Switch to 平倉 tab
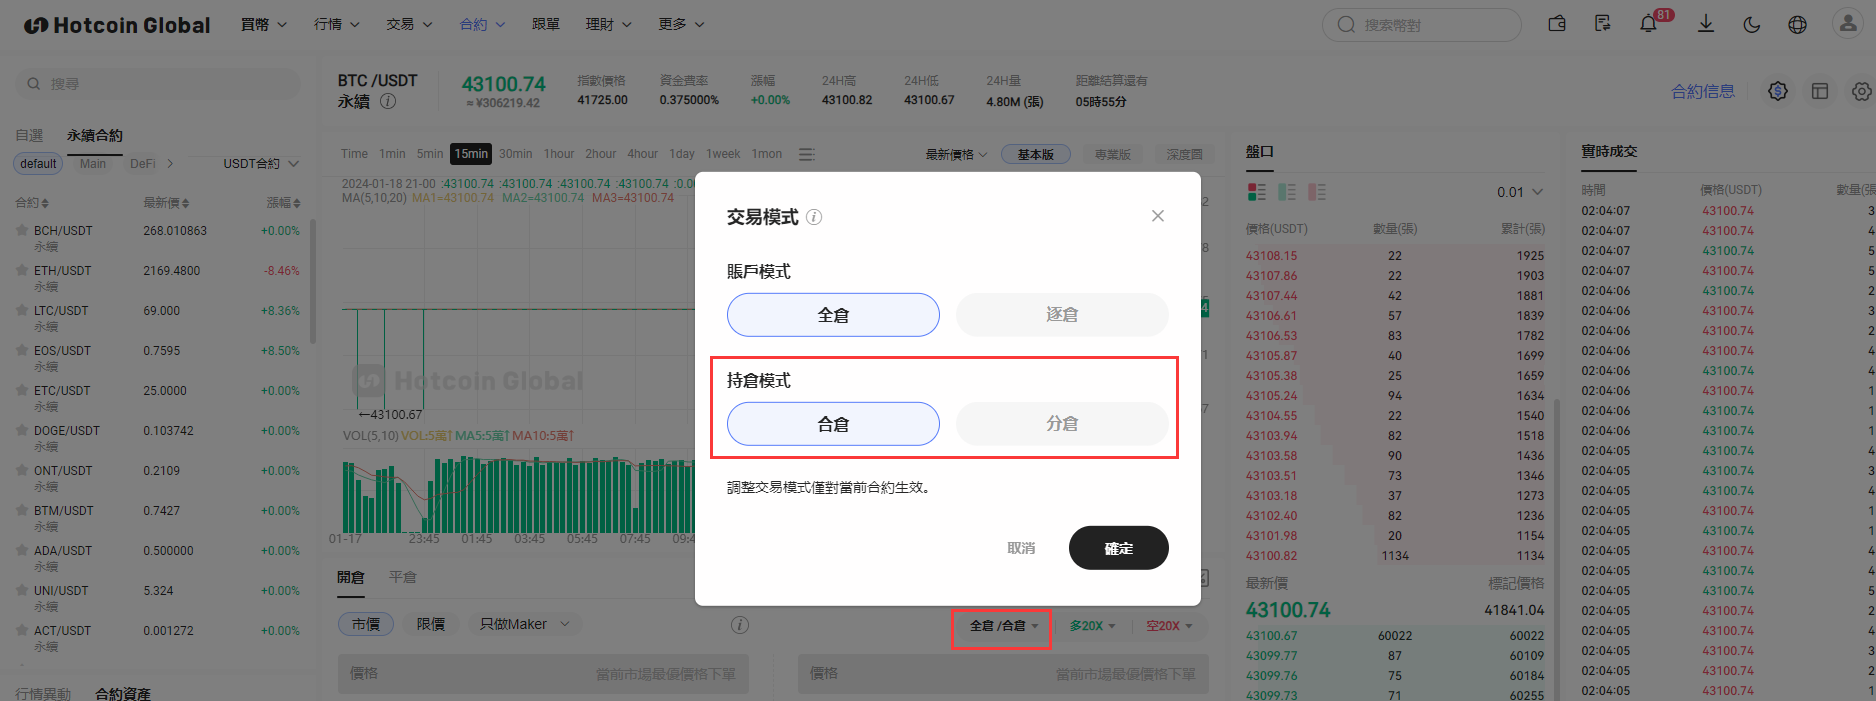 point(403,577)
